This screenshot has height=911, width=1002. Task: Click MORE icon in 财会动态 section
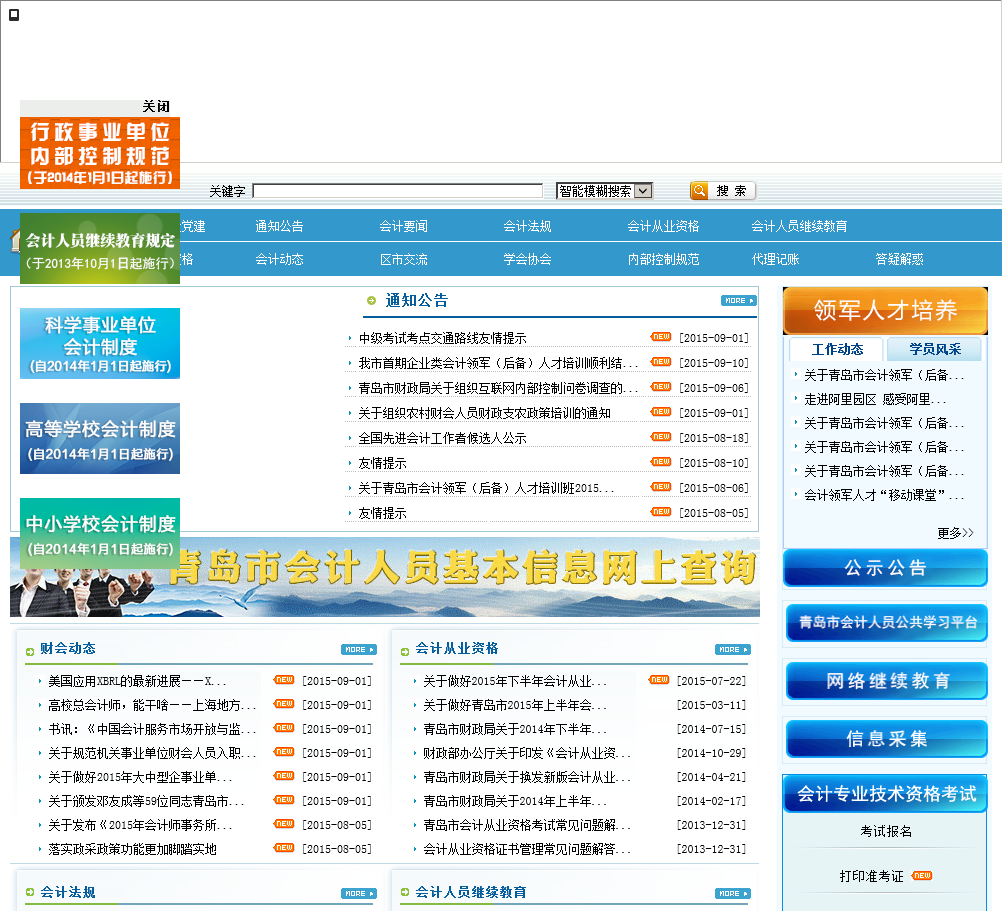pyautogui.click(x=358, y=650)
